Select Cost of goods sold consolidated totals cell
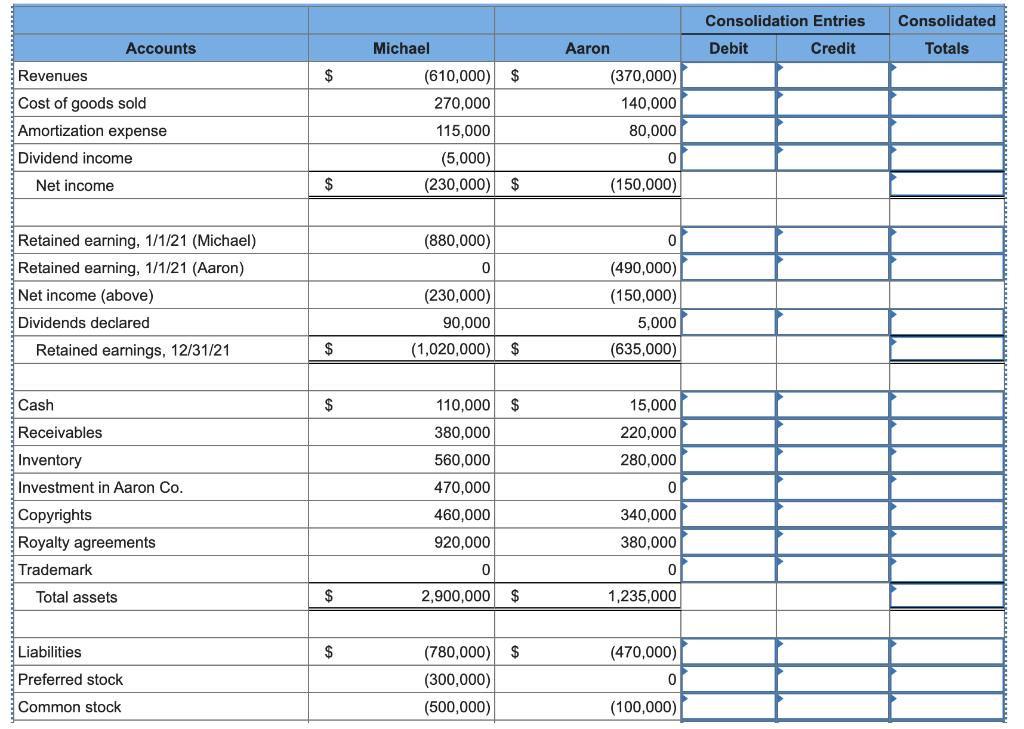 947,103
